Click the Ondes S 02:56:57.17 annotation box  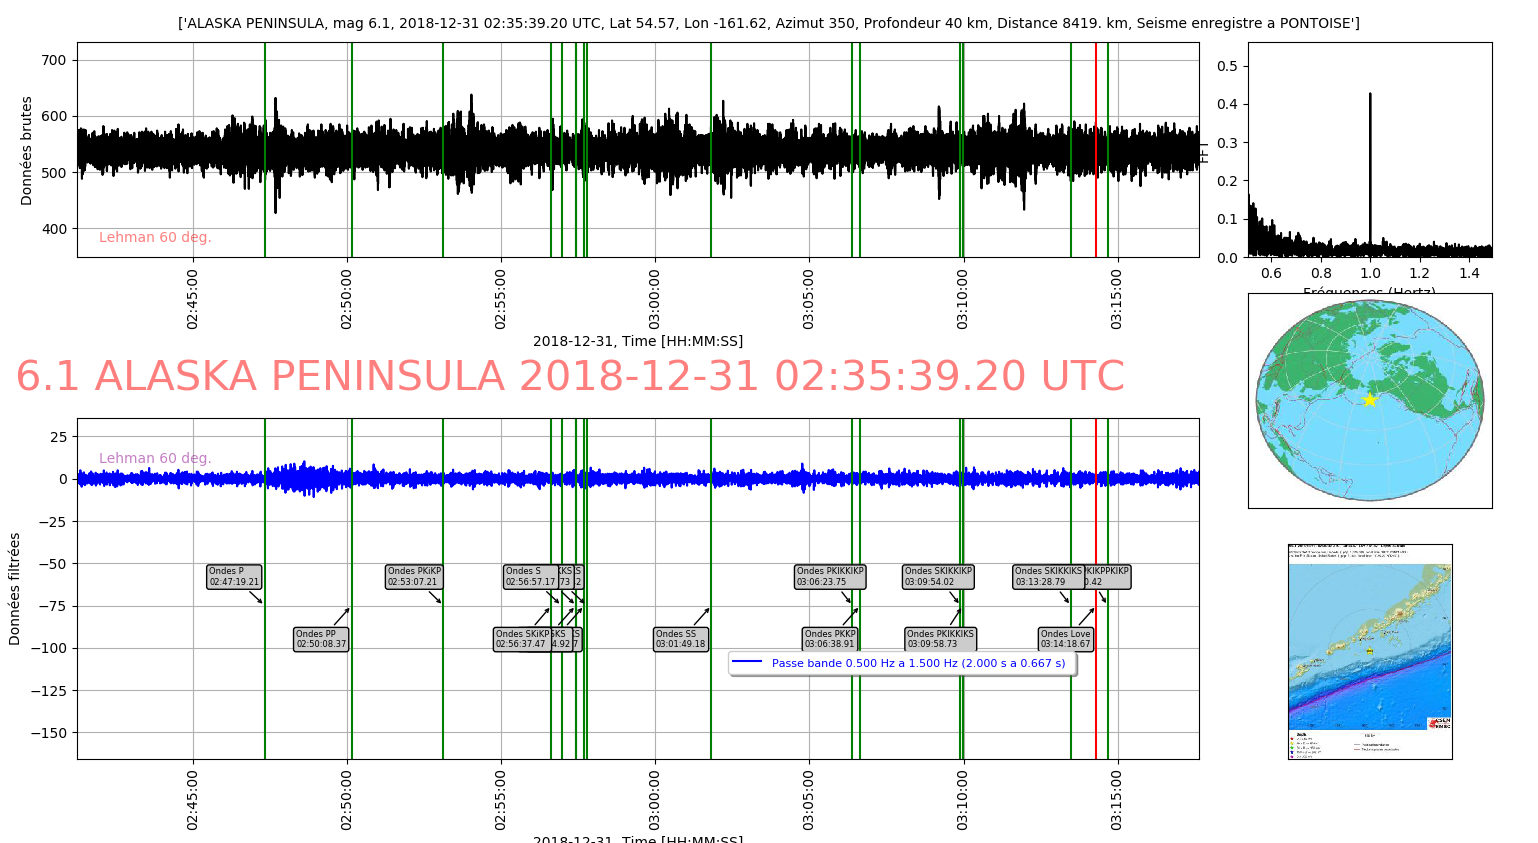click(529, 577)
